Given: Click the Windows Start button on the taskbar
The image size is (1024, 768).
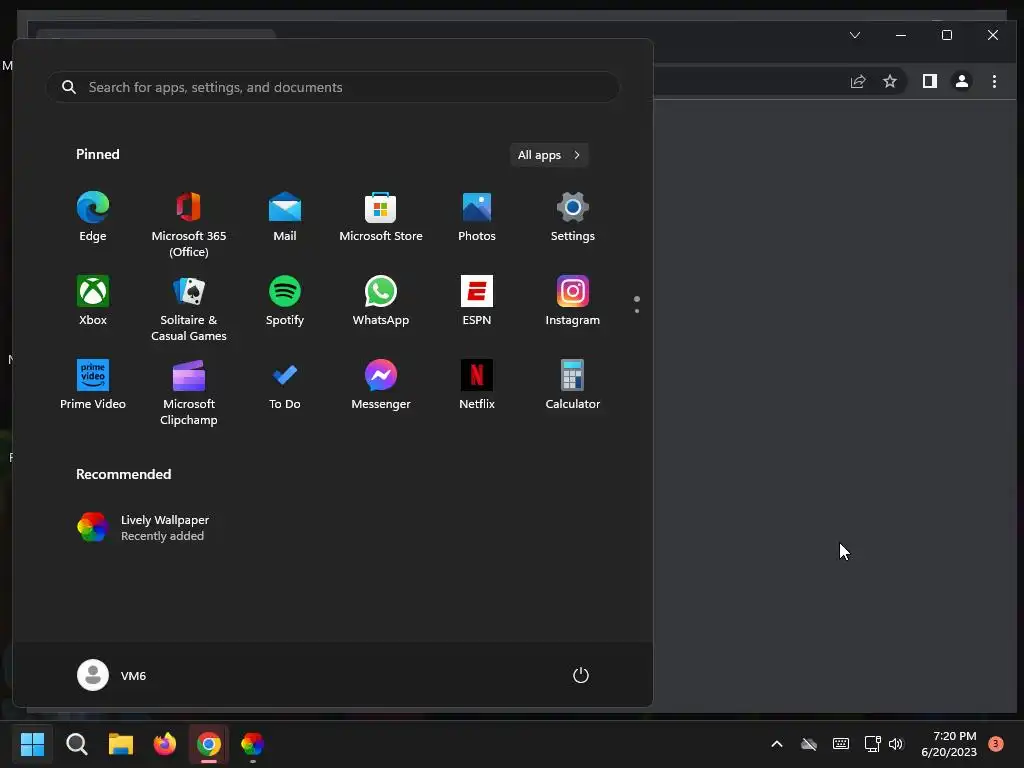Looking at the screenshot, I should point(32,744).
